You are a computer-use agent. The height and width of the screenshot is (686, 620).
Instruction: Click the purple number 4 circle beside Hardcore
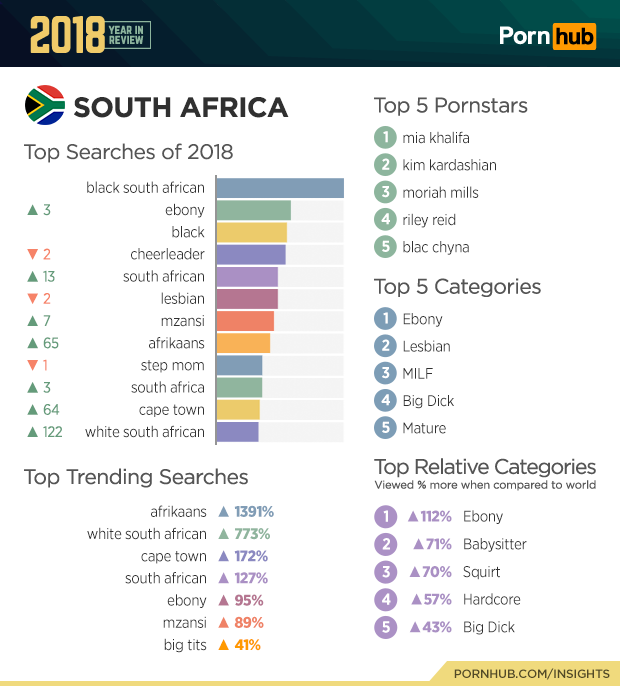pos(385,600)
